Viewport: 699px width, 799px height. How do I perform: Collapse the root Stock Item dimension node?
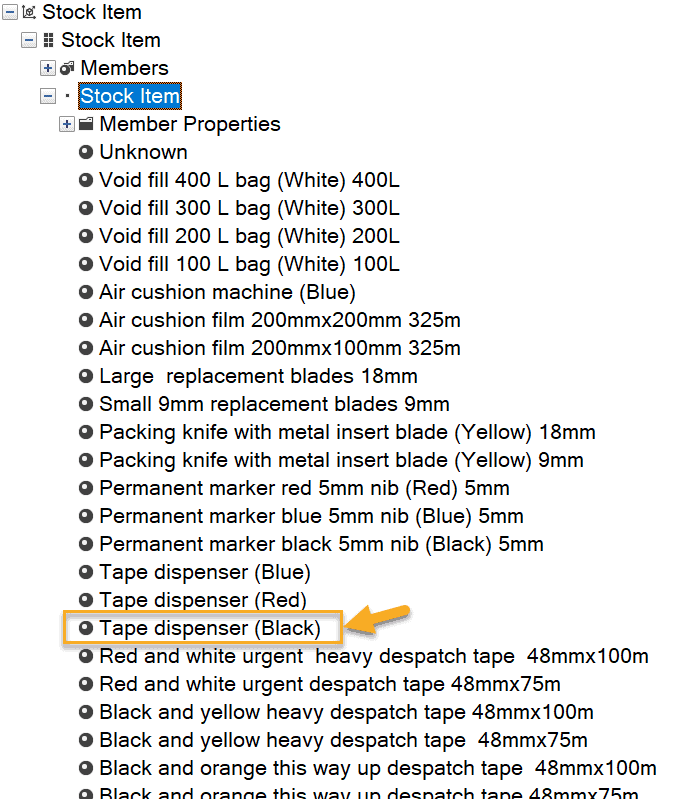10,13
